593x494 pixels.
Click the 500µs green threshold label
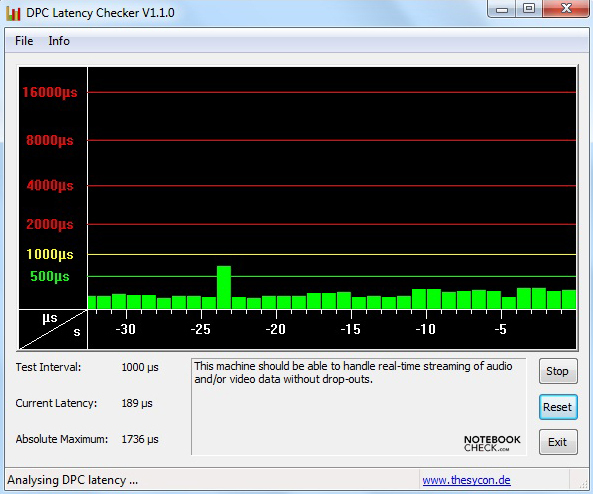[x=50, y=277]
